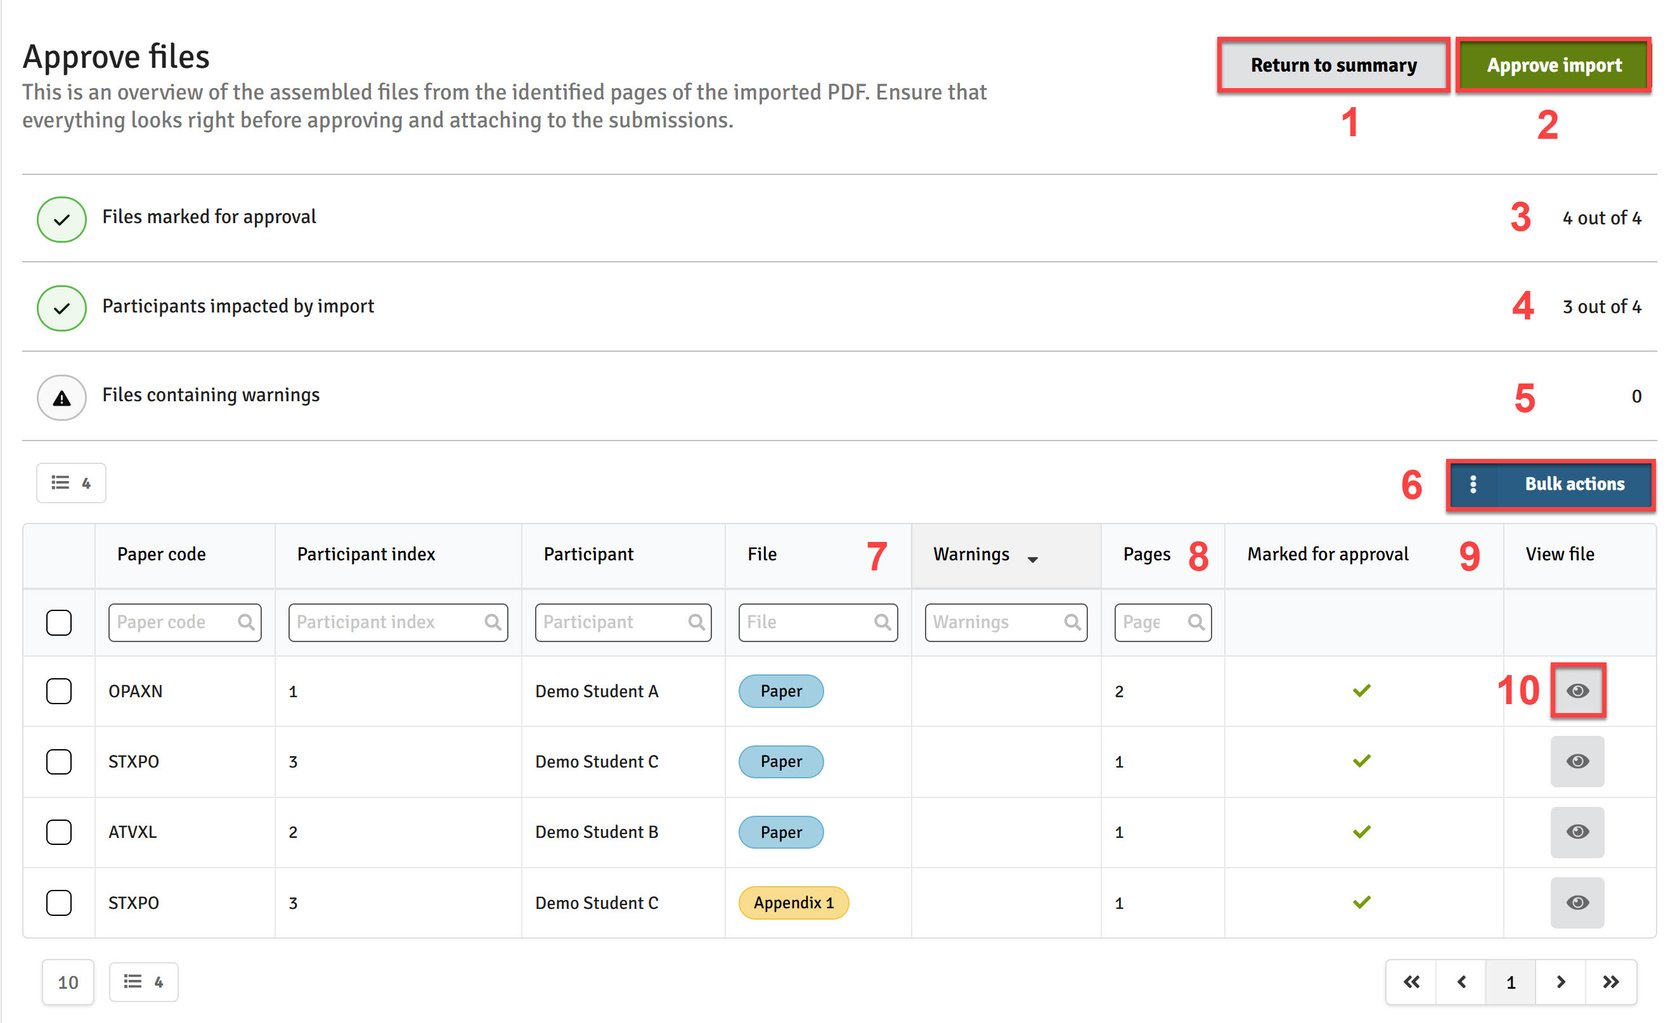This screenshot has width=1675, height=1023.
Task: View the file for OPAXN row
Action: coord(1577,691)
